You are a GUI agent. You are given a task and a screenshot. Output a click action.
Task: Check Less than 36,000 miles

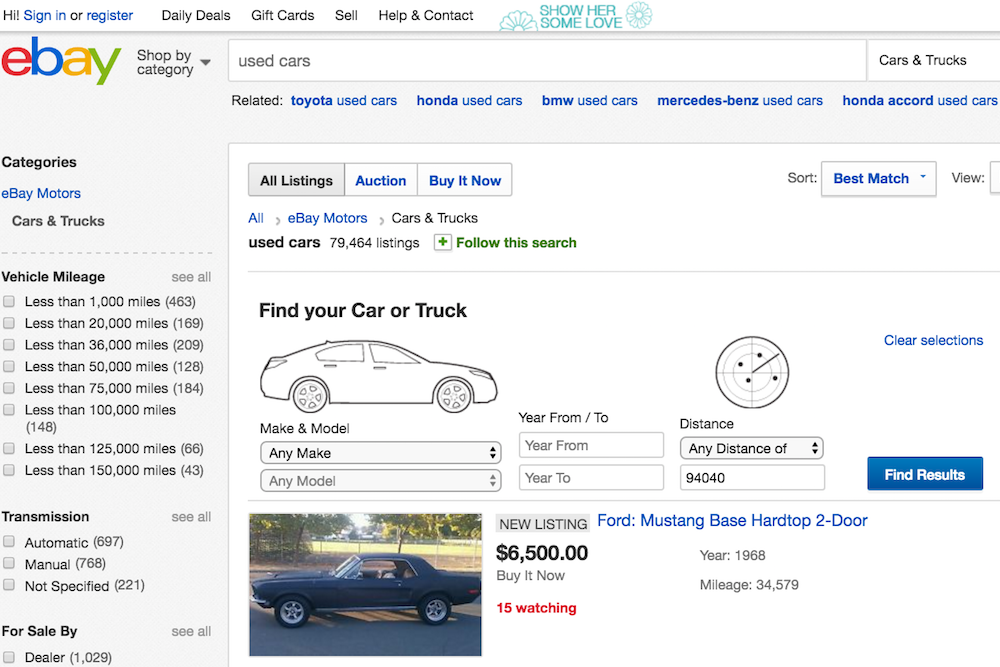click(9, 344)
